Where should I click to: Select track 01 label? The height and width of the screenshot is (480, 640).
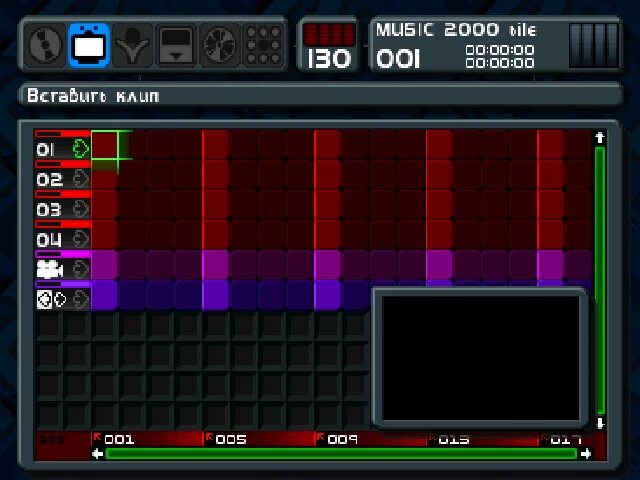pos(45,150)
